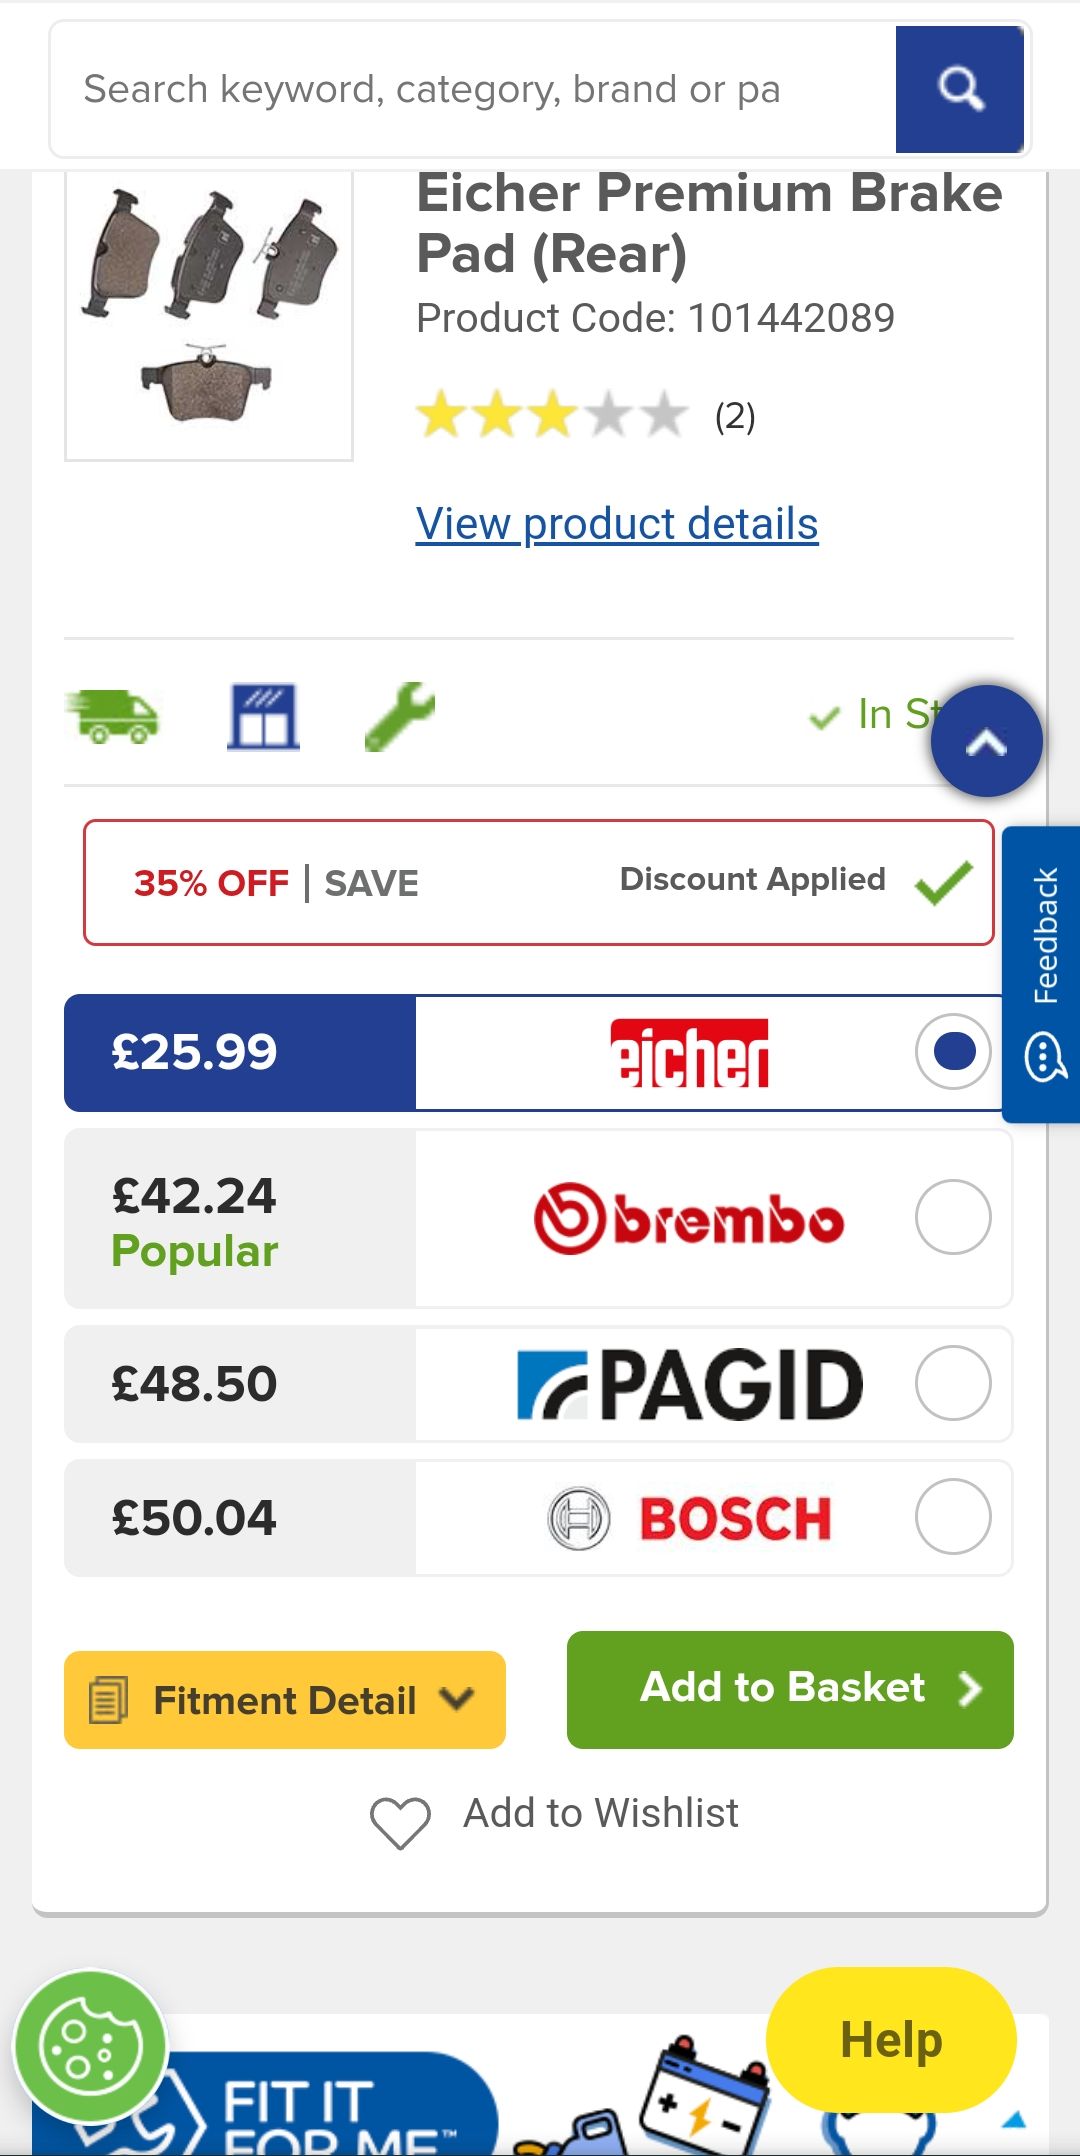Tap the blue store collection icon
This screenshot has width=1080, height=2156.
click(x=263, y=716)
